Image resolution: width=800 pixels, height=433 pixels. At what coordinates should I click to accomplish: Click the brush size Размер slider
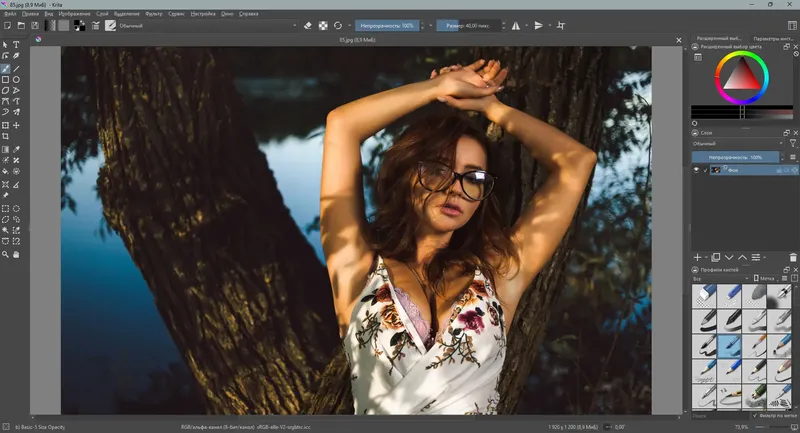(469, 25)
